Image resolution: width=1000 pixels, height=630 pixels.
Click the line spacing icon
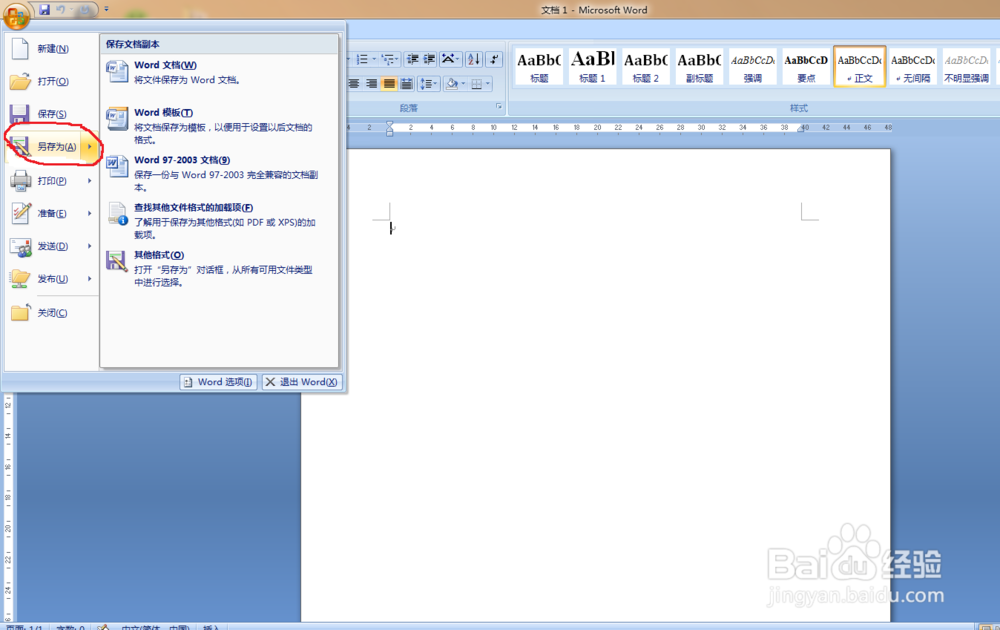click(425, 84)
